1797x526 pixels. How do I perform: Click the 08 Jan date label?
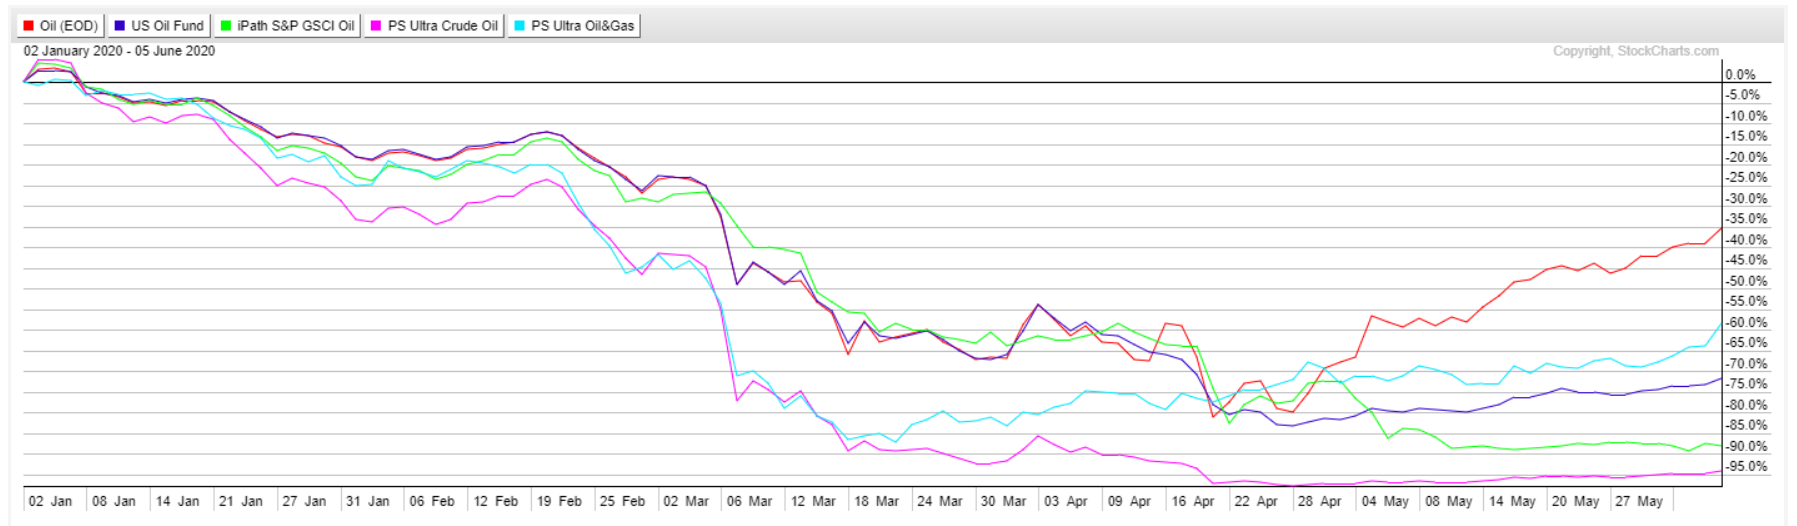(x=114, y=501)
